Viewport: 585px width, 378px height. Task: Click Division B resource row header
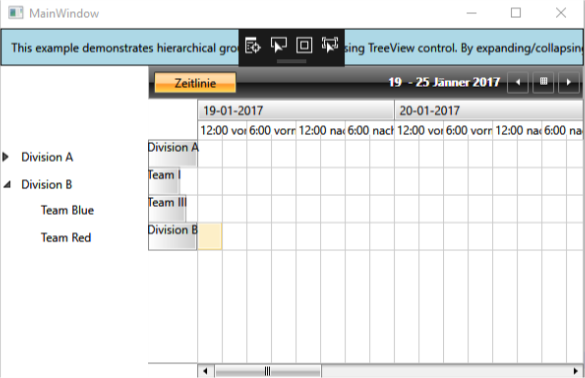173,236
